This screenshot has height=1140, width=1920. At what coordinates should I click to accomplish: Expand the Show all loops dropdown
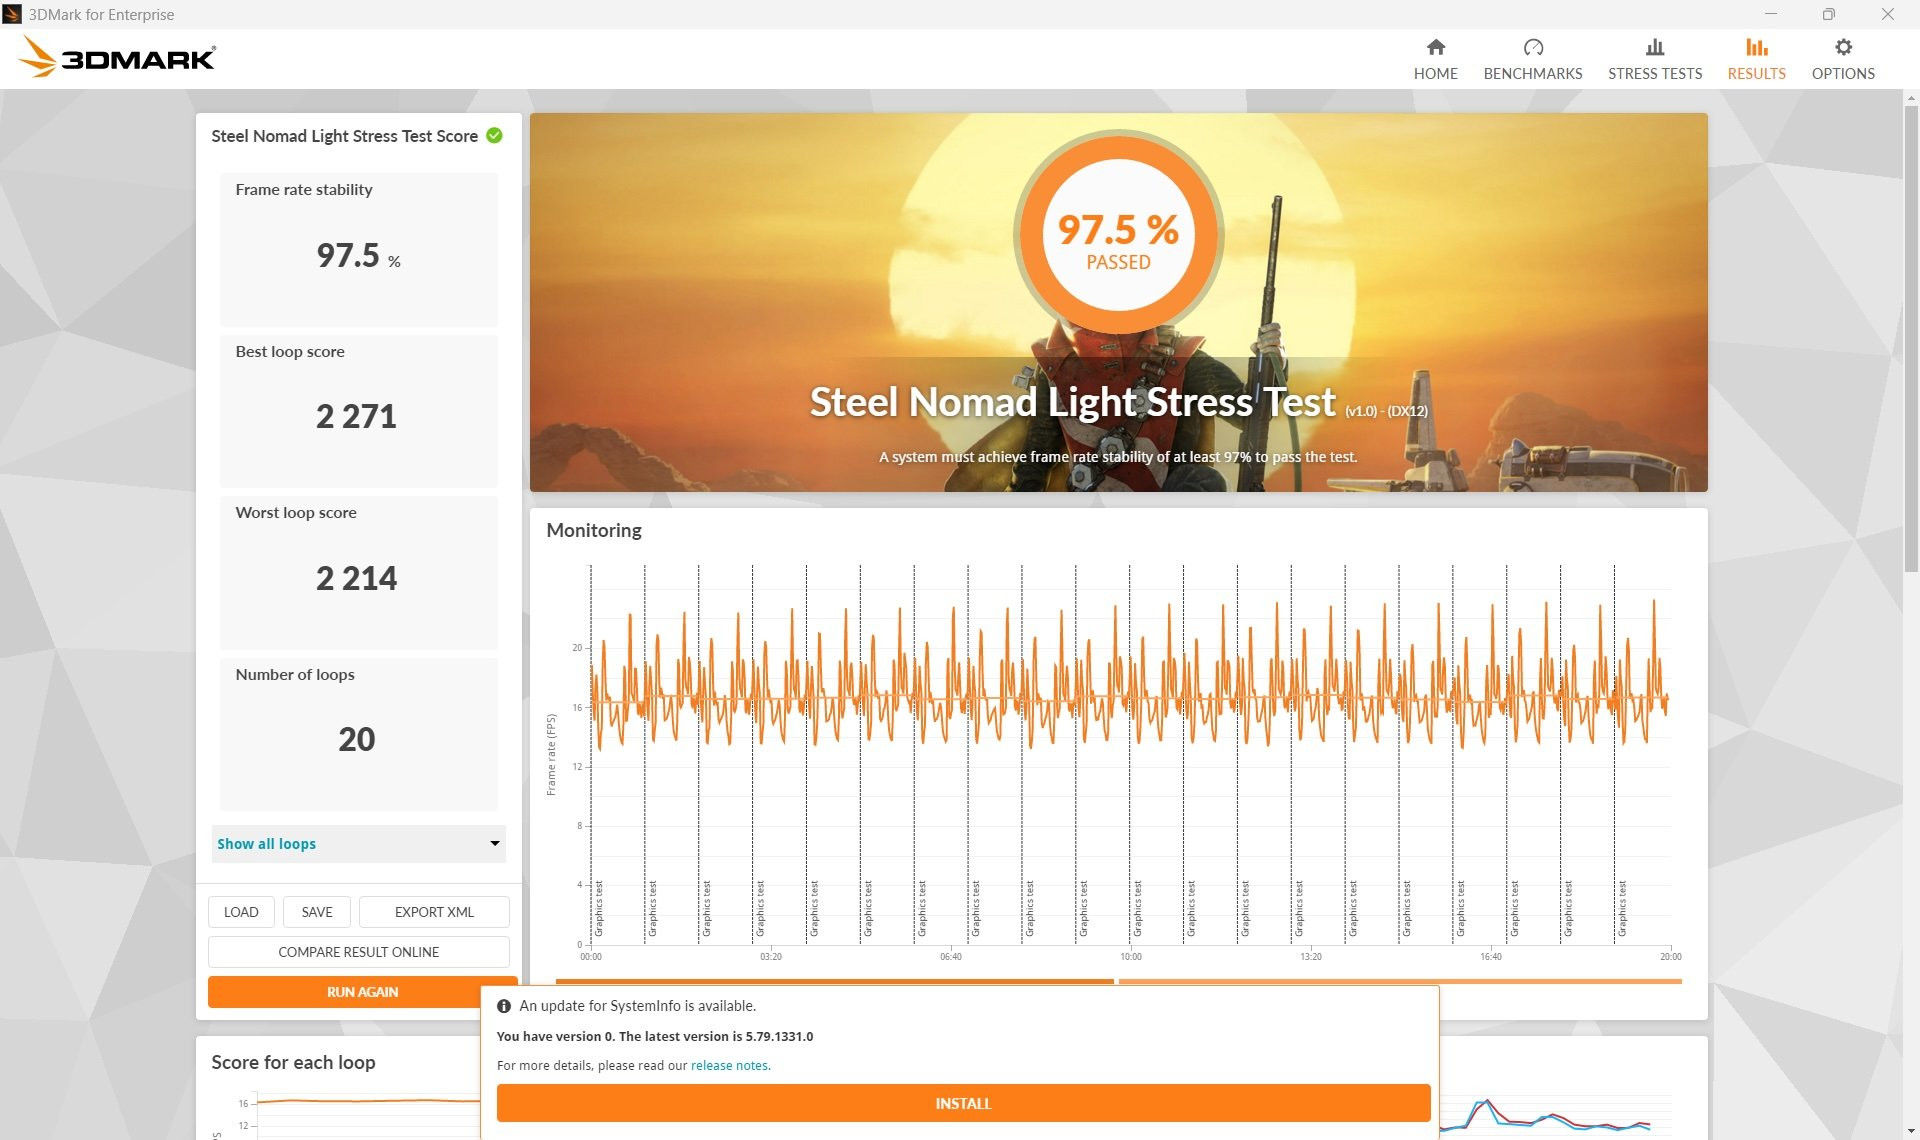(358, 843)
